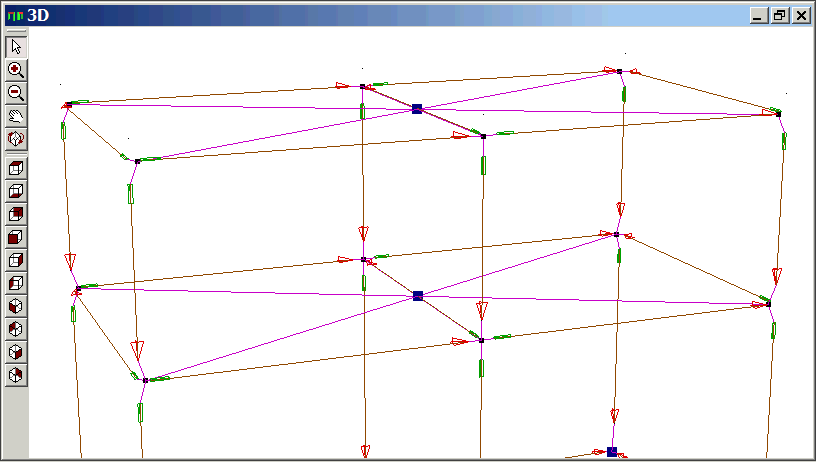Select the eighth cube view icon in toolbar
Image resolution: width=816 pixels, height=462 pixels.
[x=16, y=329]
